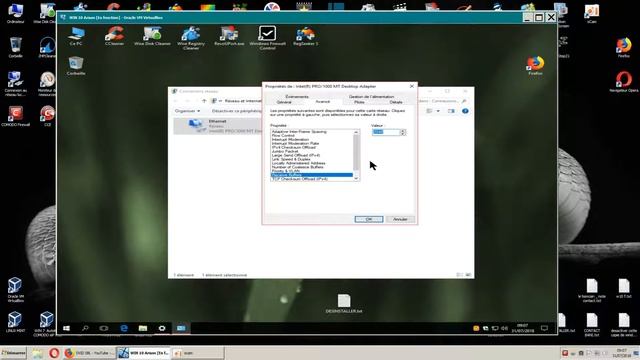
Task: Open COMODO Firewall icon on host desktop
Action: tap(16, 116)
